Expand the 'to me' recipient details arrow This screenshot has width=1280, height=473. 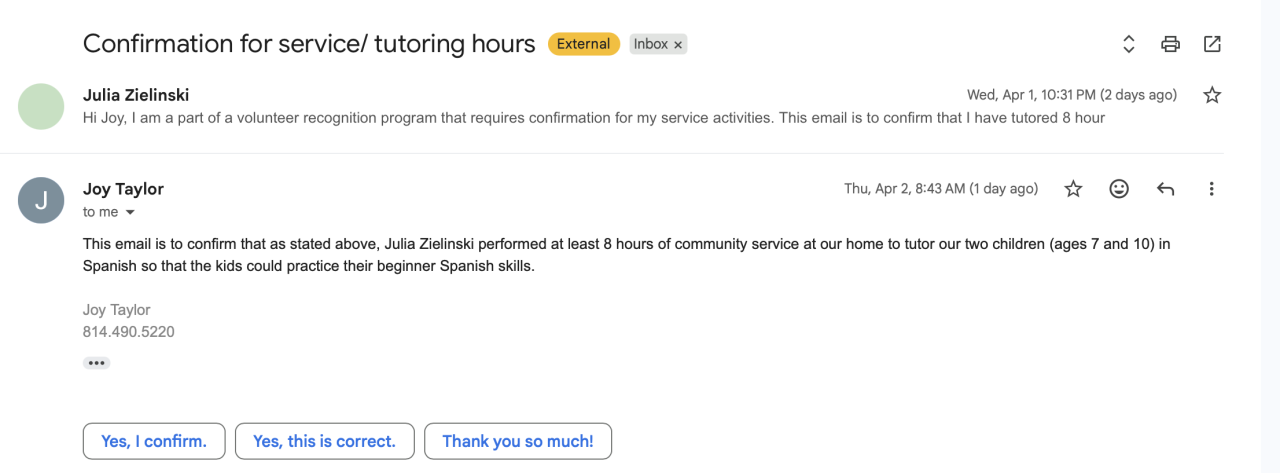click(x=129, y=213)
